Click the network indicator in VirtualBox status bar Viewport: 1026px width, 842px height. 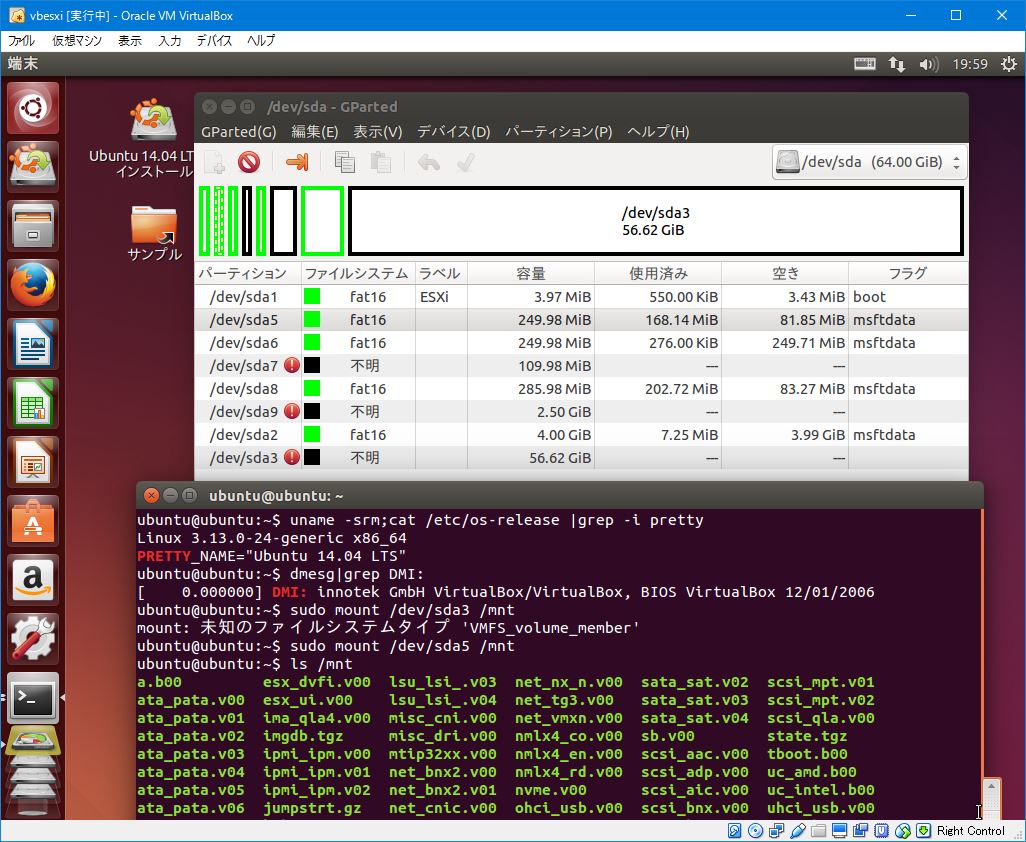[x=777, y=831]
